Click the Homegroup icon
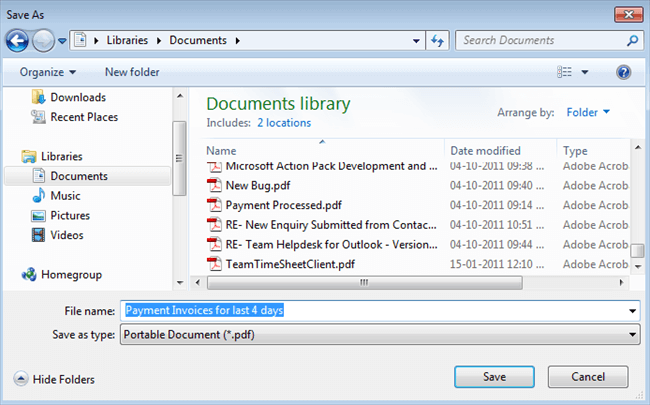 point(29,274)
